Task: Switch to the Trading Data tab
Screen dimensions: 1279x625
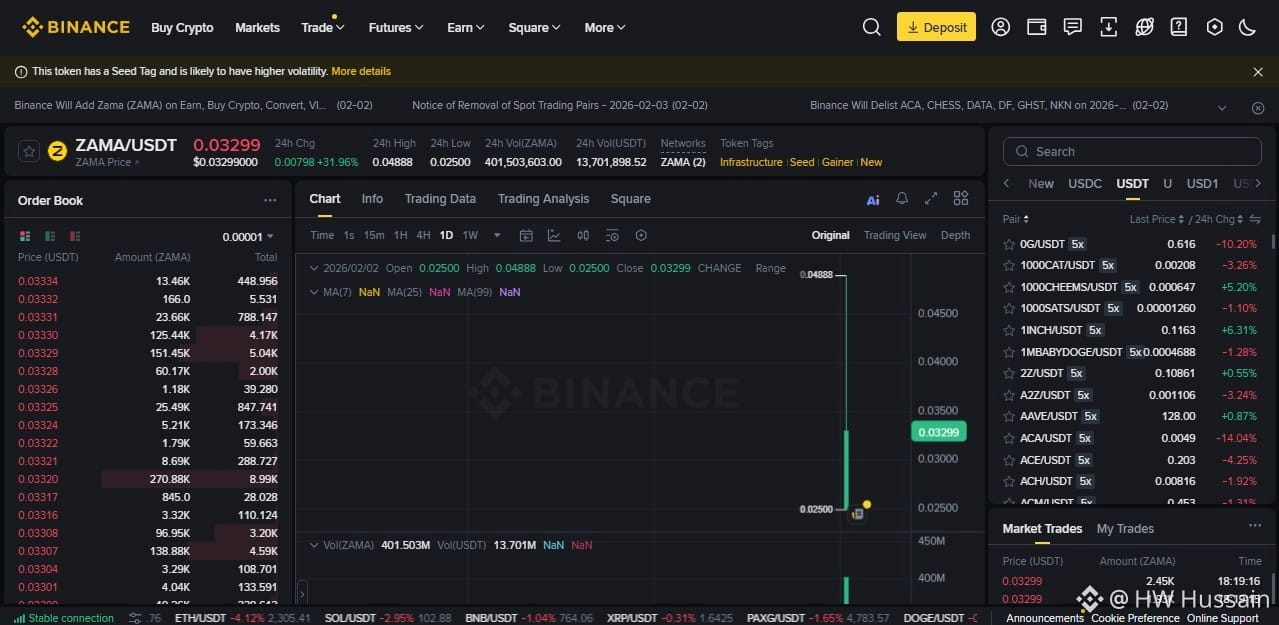Action: [x=440, y=199]
